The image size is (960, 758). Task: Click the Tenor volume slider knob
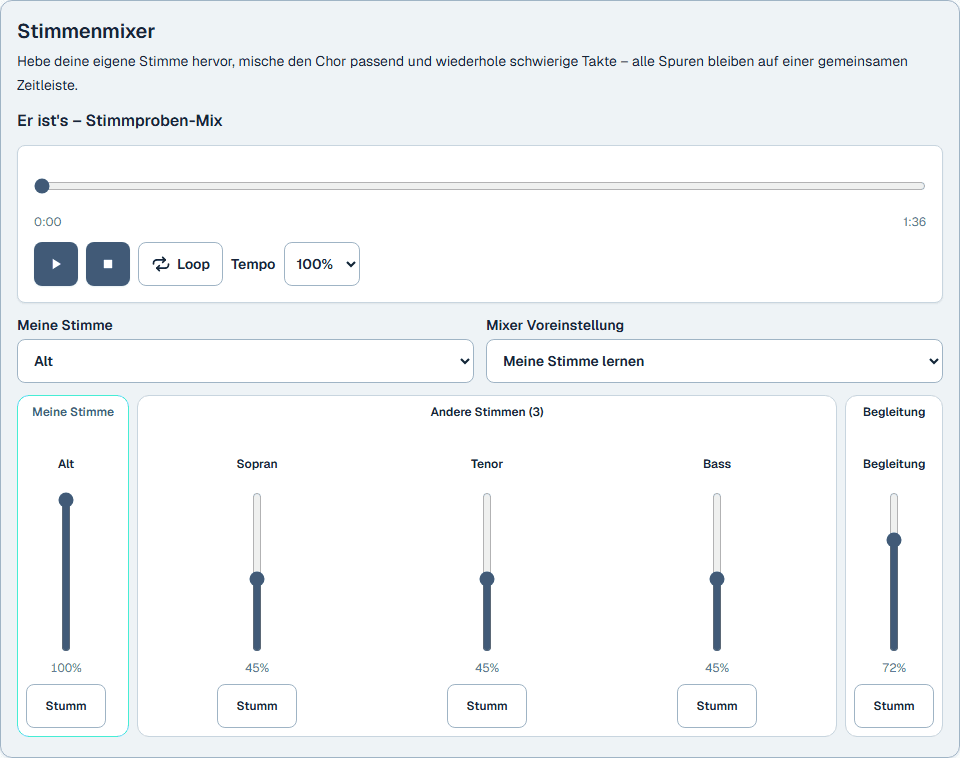(487, 579)
